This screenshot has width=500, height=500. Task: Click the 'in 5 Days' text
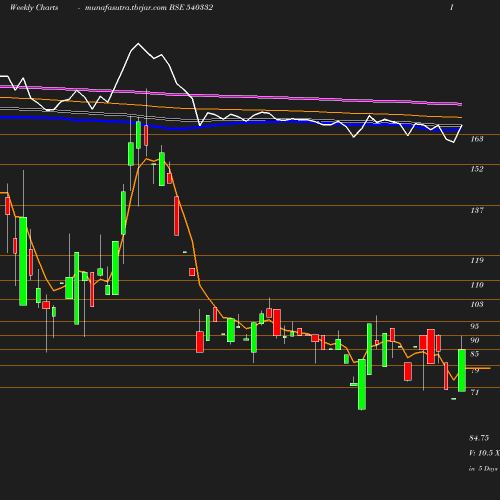point(483,468)
